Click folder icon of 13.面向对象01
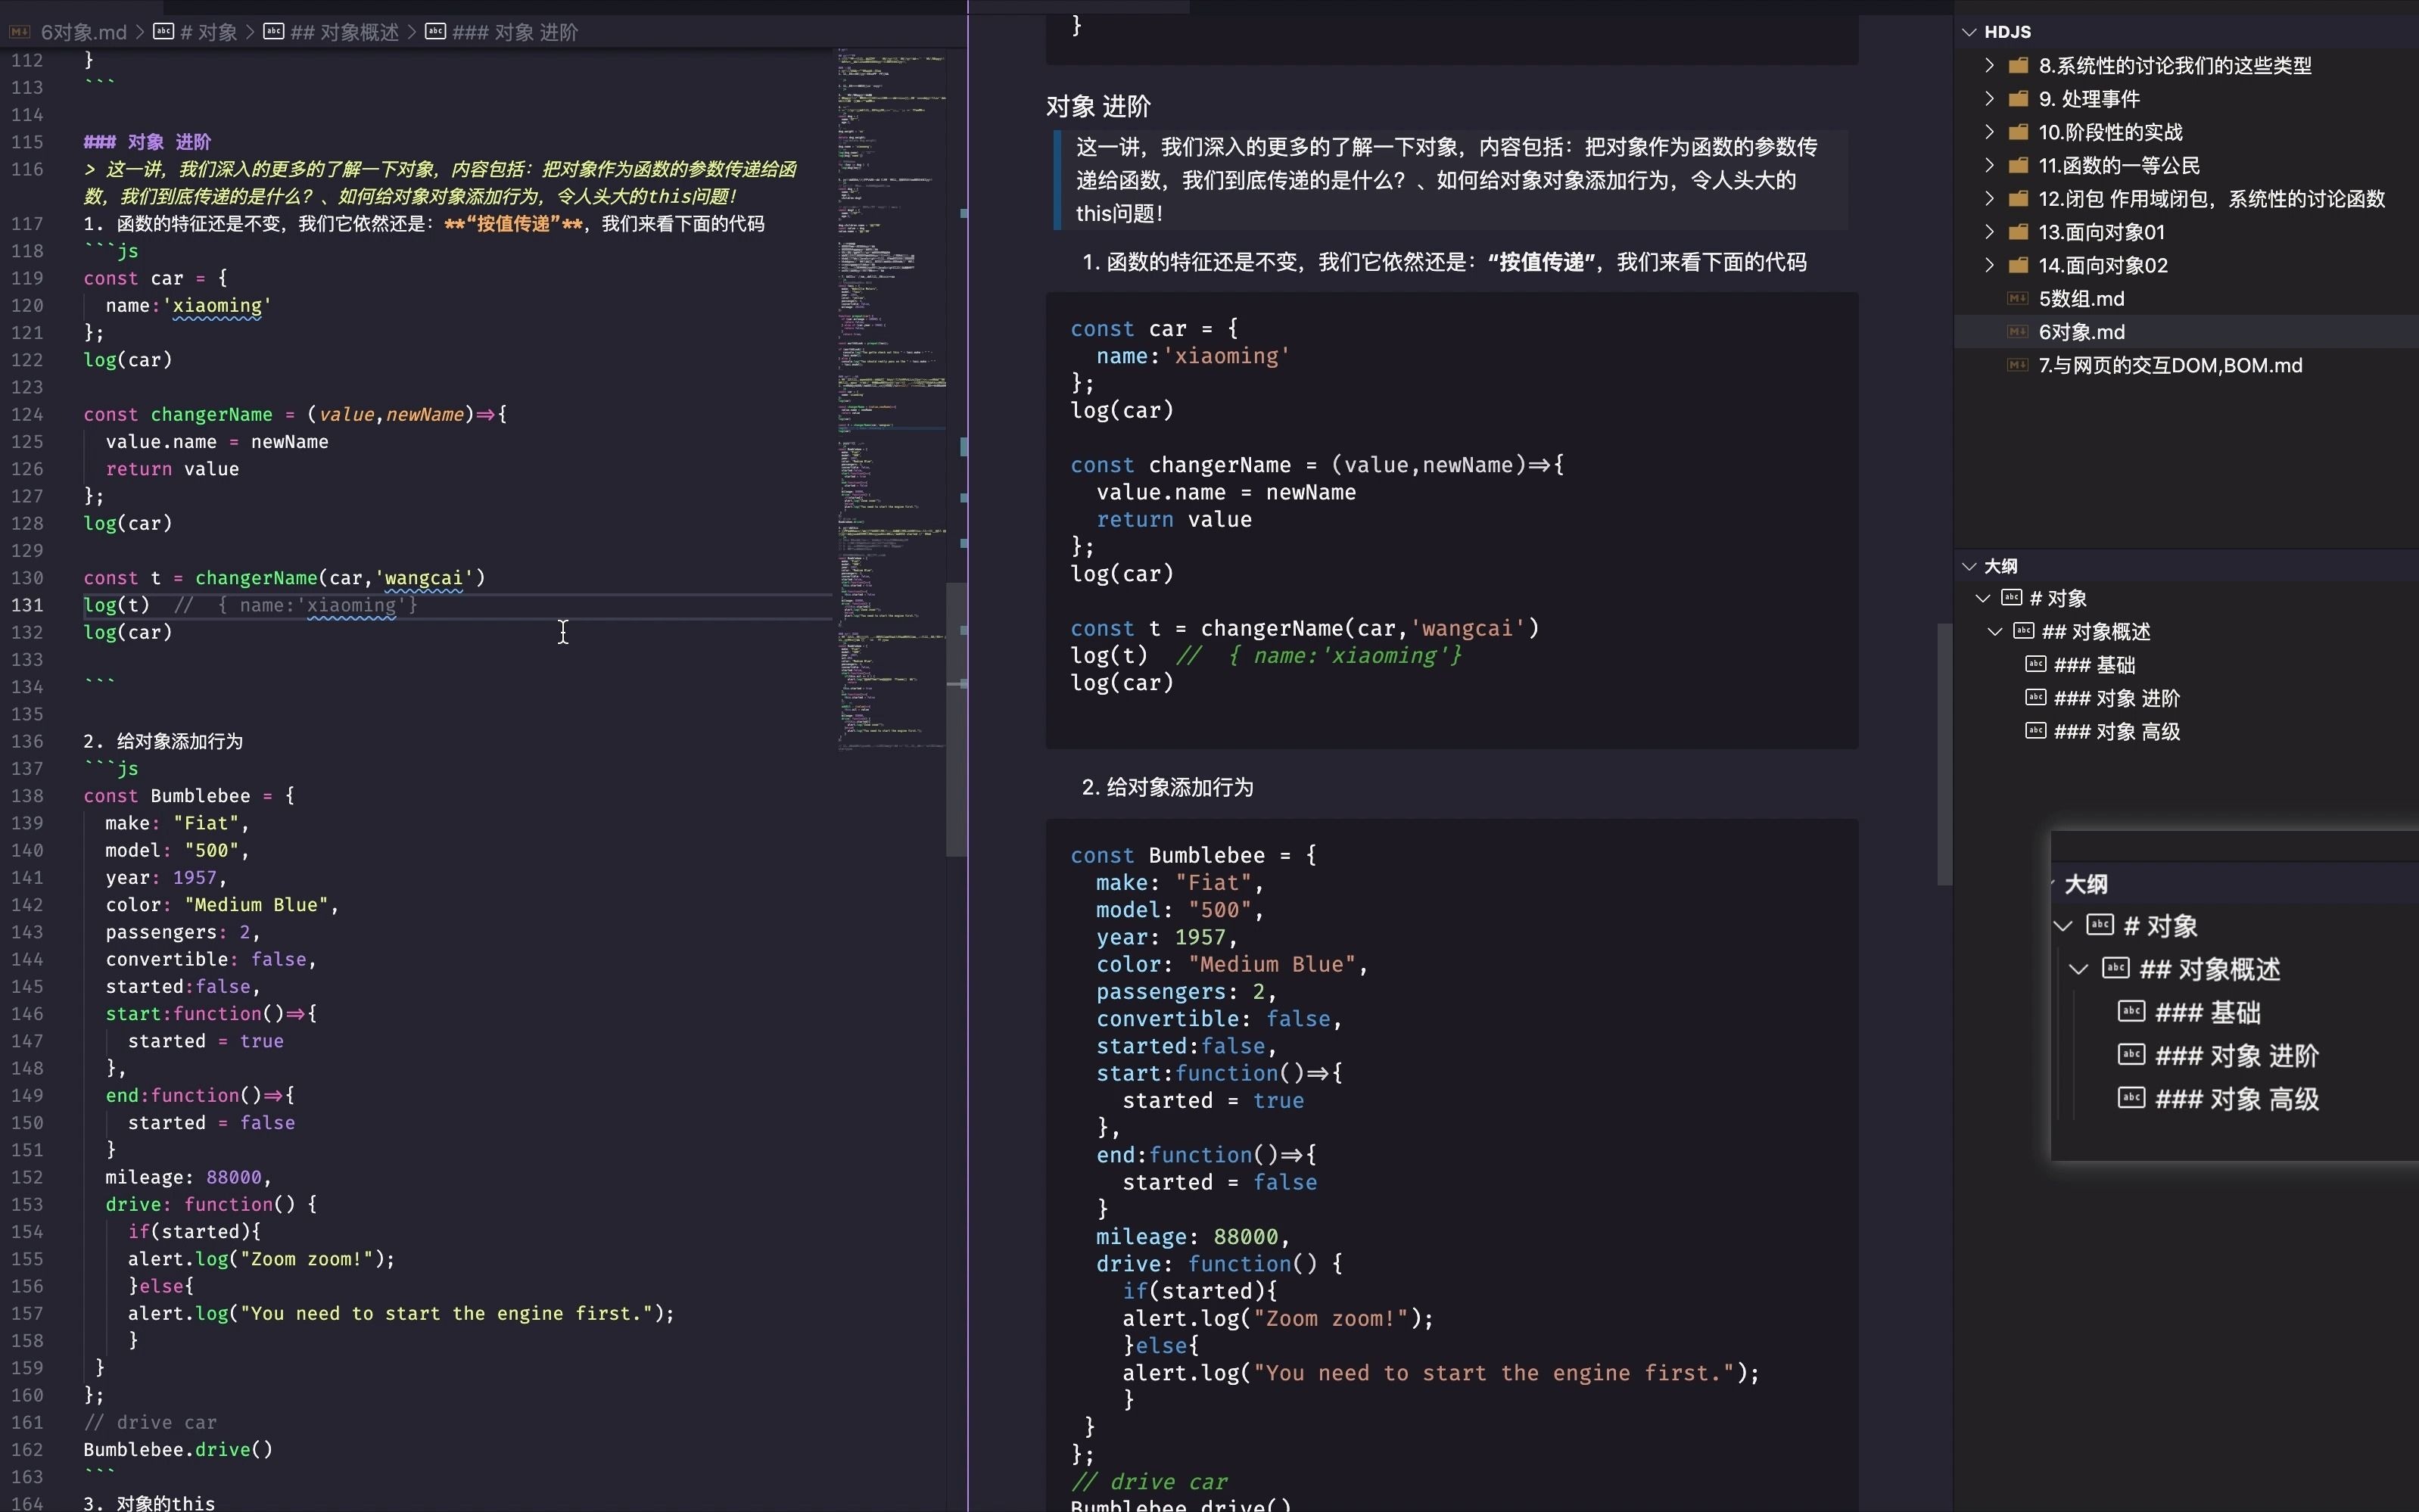Image resolution: width=2419 pixels, height=1512 pixels. [x=2019, y=232]
